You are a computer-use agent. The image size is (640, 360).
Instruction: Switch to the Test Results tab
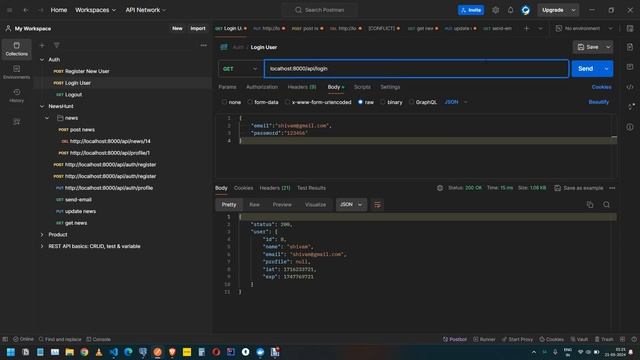311,188
